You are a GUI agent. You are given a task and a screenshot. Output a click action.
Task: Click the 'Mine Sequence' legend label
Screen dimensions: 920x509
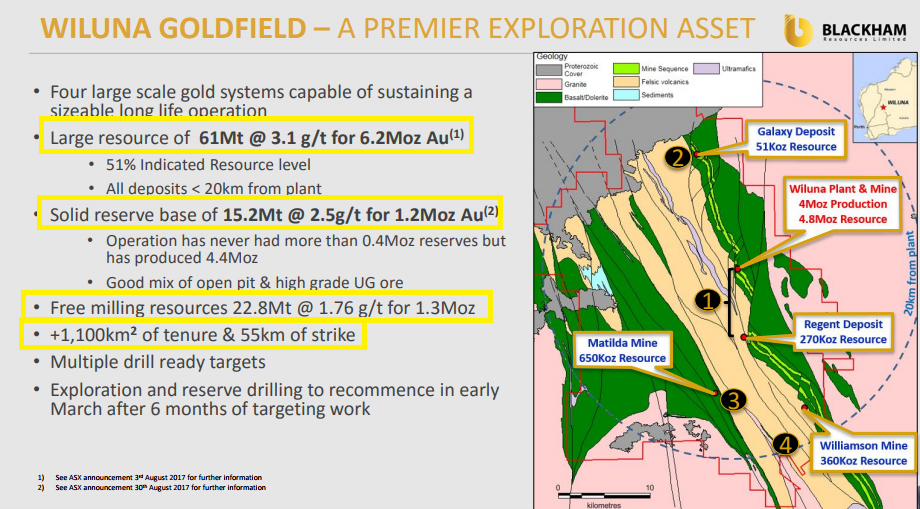tap(665, 69)
